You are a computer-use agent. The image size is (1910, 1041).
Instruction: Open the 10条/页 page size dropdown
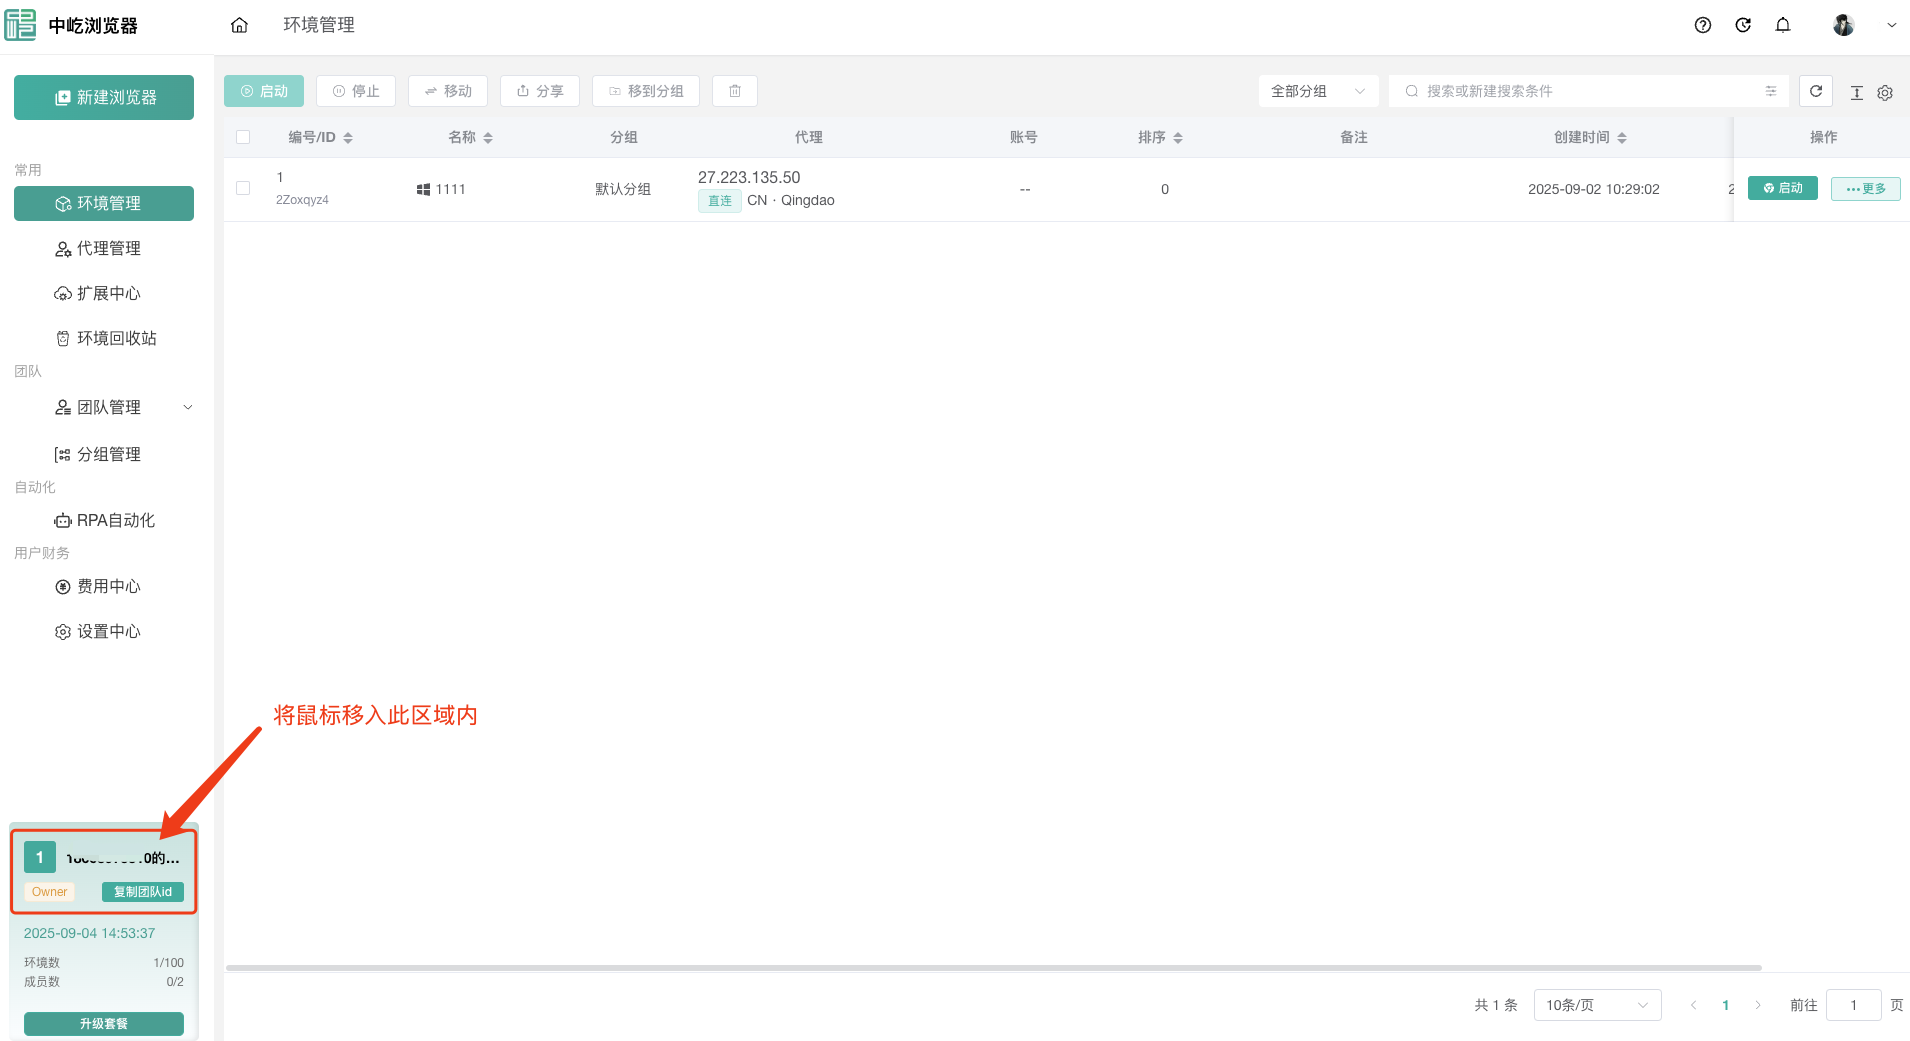coord(1596,1005)
